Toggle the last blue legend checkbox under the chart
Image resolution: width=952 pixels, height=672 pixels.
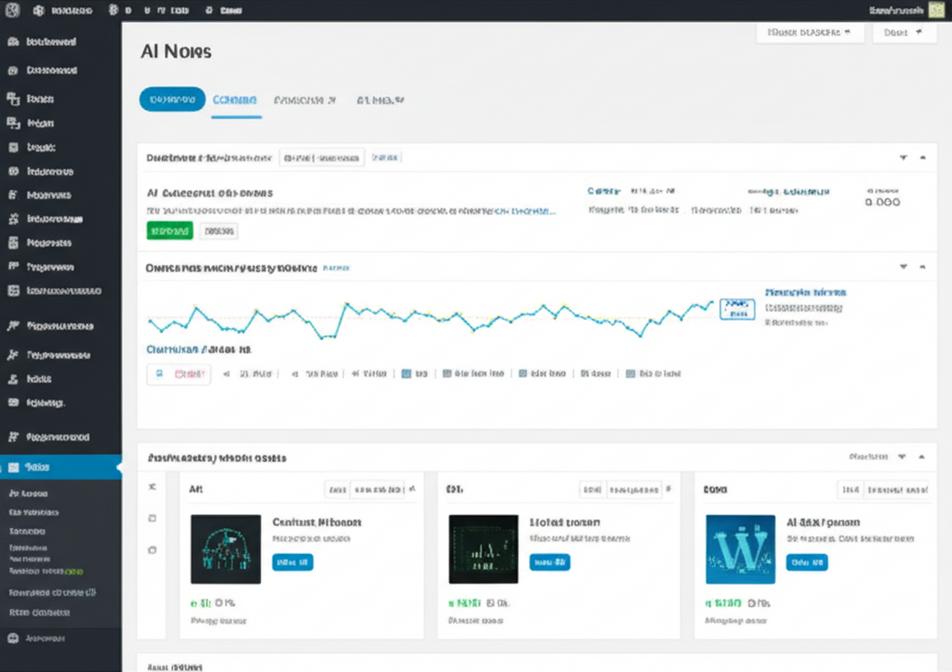click(630, 374)
